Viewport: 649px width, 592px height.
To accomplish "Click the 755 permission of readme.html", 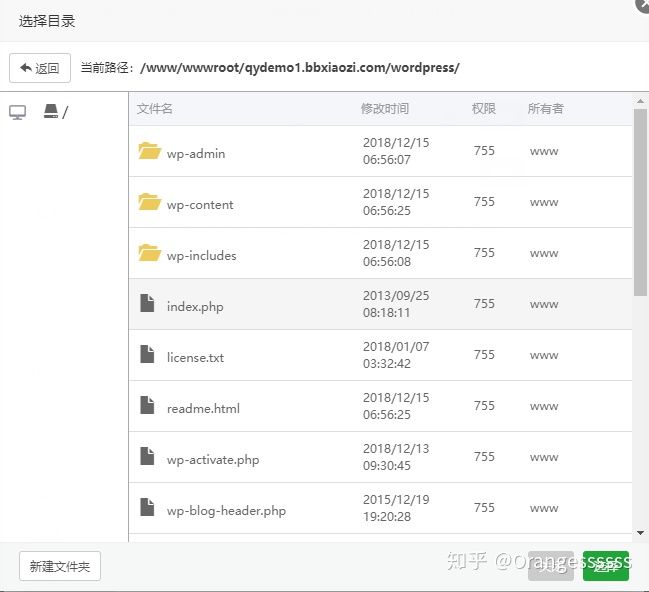I will click(484, 405).
